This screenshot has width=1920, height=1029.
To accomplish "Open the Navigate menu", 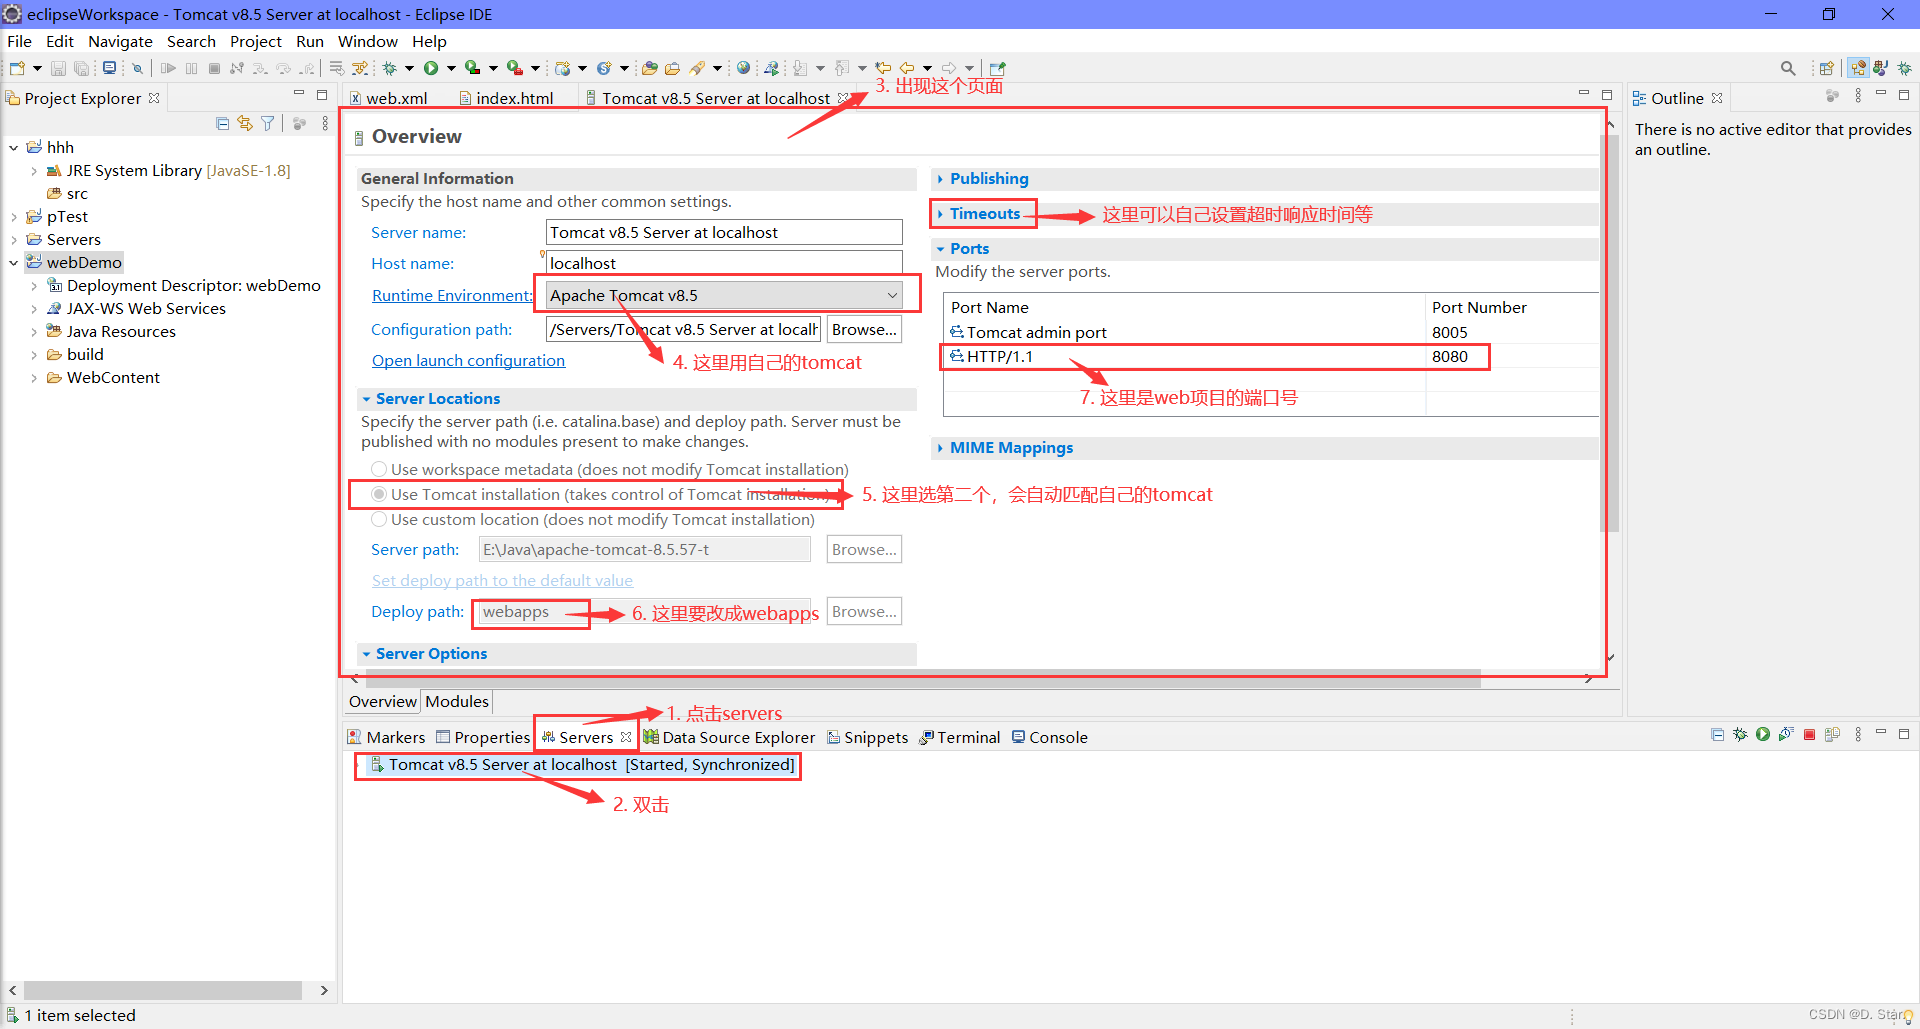I will 120,41.
